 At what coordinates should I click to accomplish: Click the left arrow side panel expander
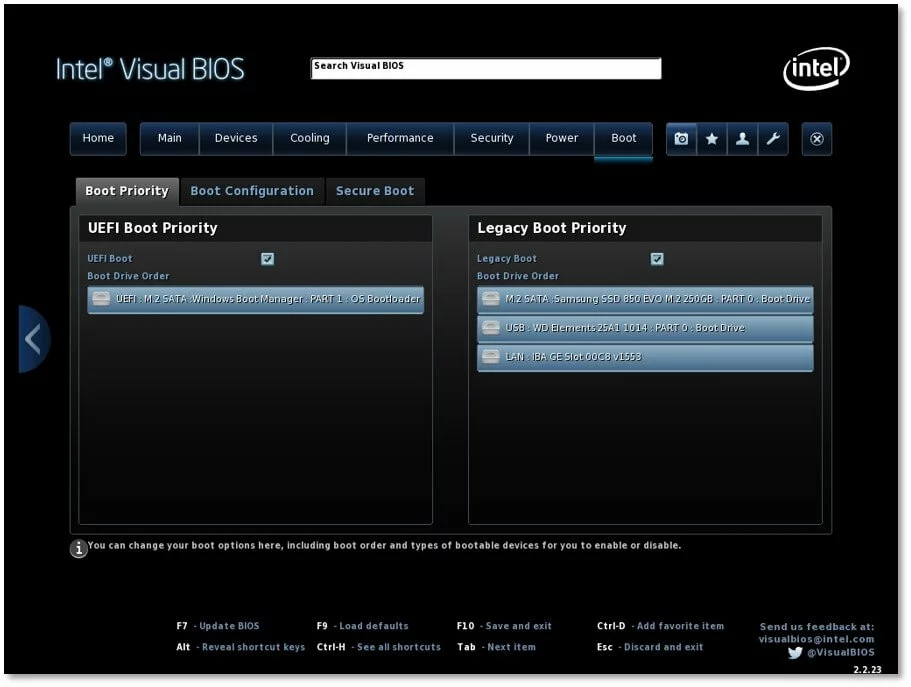(x=34, y=339)
